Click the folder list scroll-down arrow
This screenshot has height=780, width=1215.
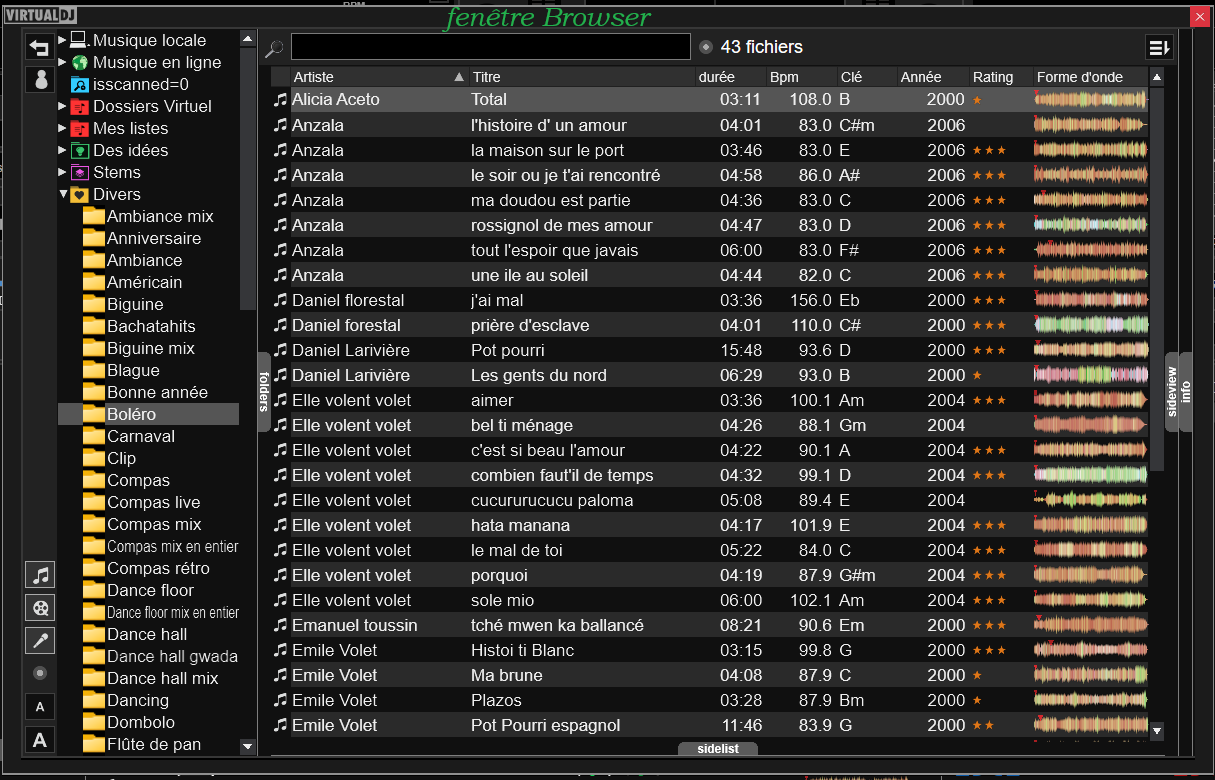[248, 746]
